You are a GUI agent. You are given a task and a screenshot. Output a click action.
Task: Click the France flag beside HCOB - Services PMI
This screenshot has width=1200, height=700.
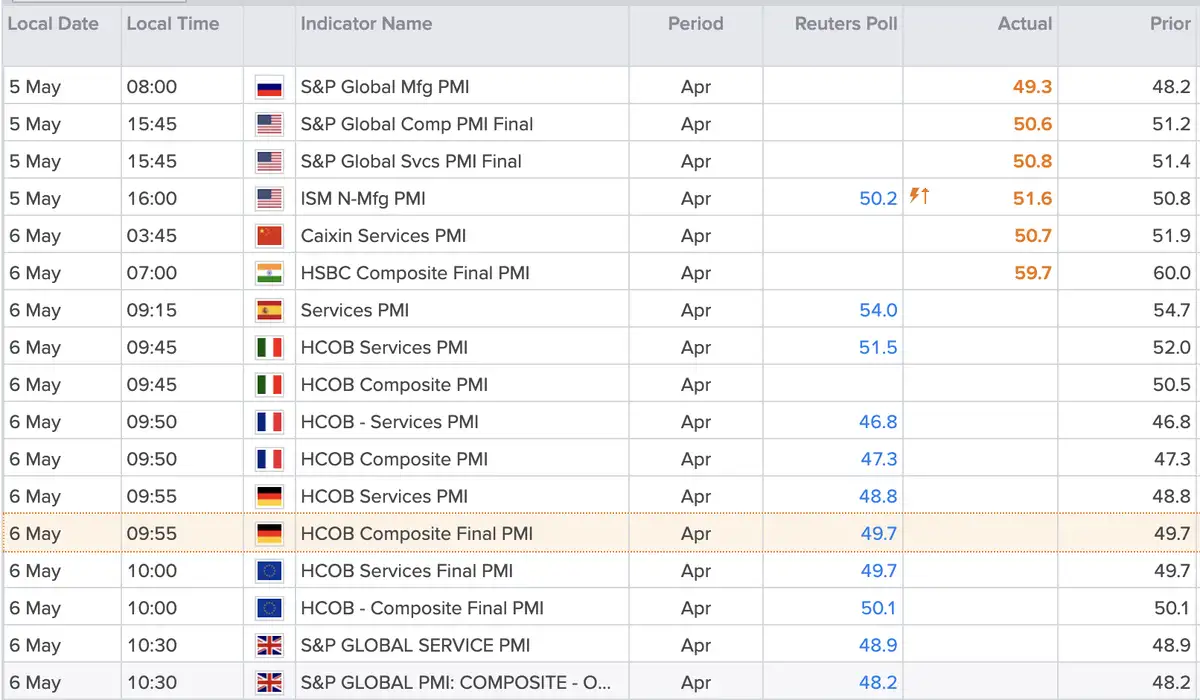tap(270, 422)
